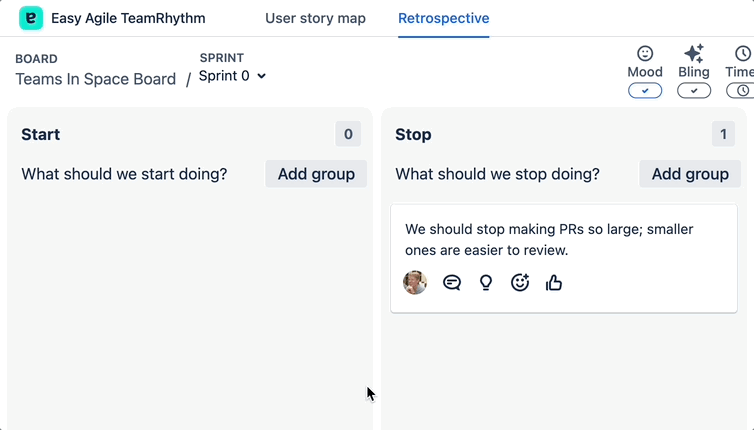Thumbs up the PR size card
The width and height of the screenshot is (754, 430).
pos(554,283)
